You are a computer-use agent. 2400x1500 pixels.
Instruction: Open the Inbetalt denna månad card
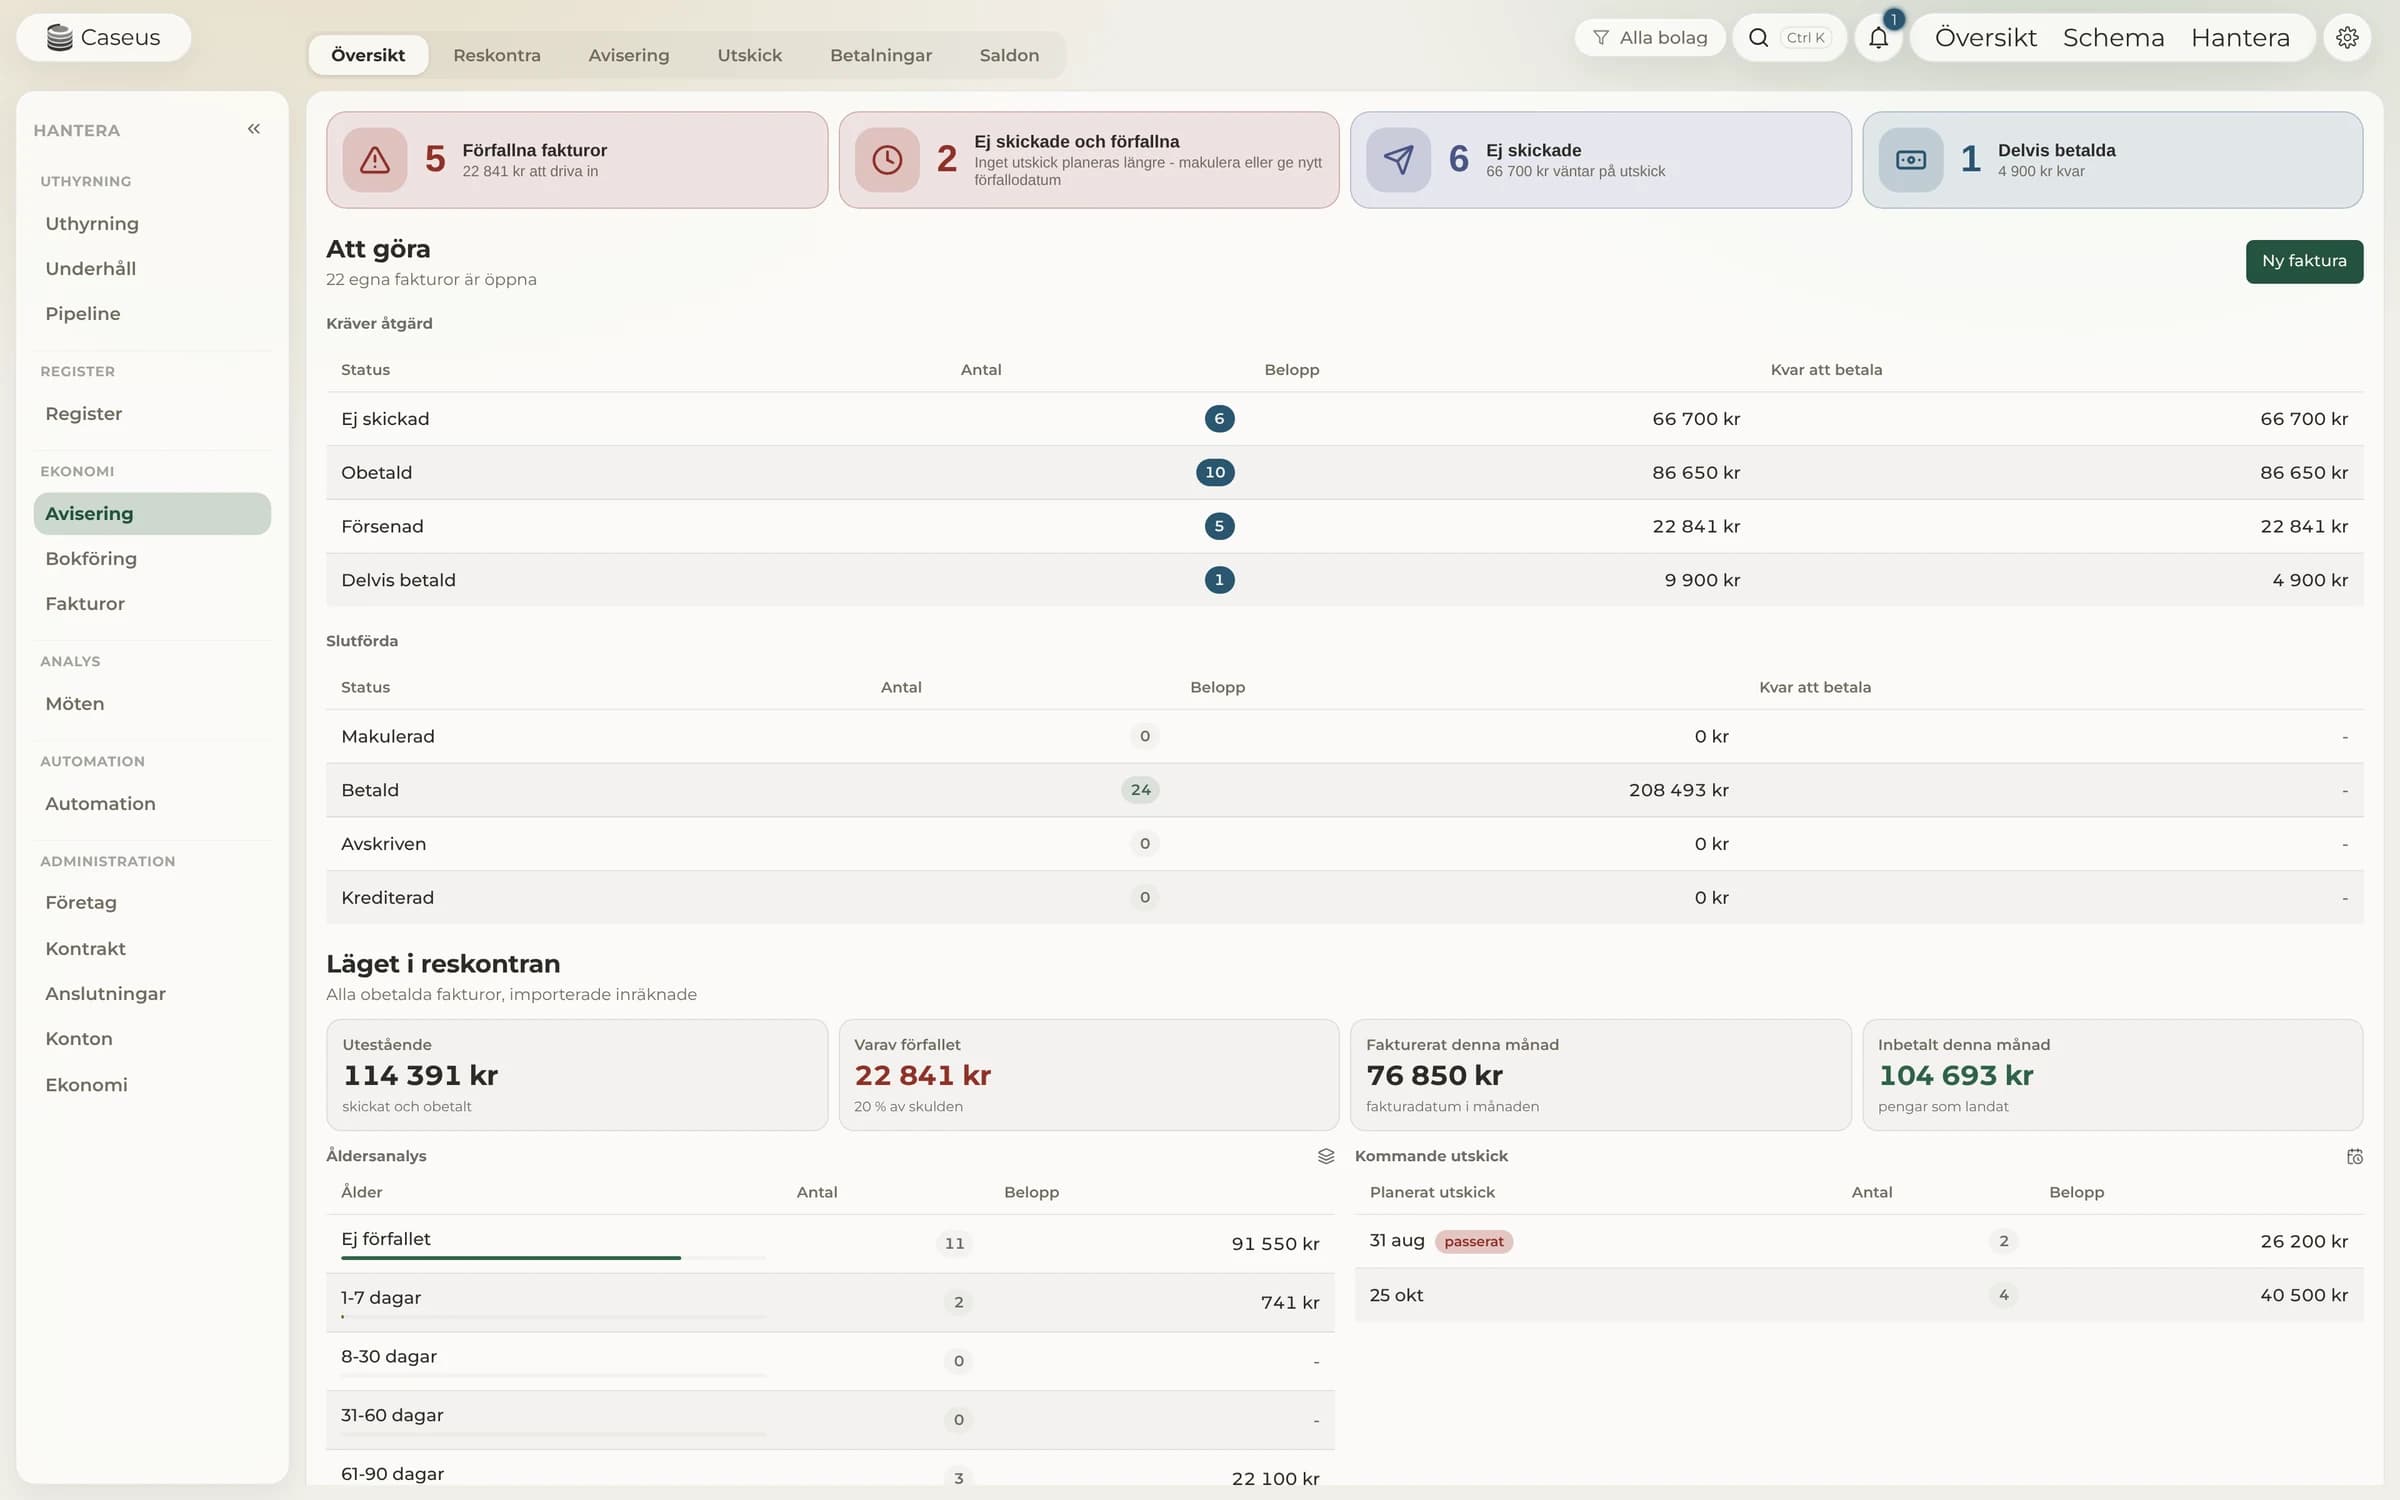(x=2112, y=1075)
